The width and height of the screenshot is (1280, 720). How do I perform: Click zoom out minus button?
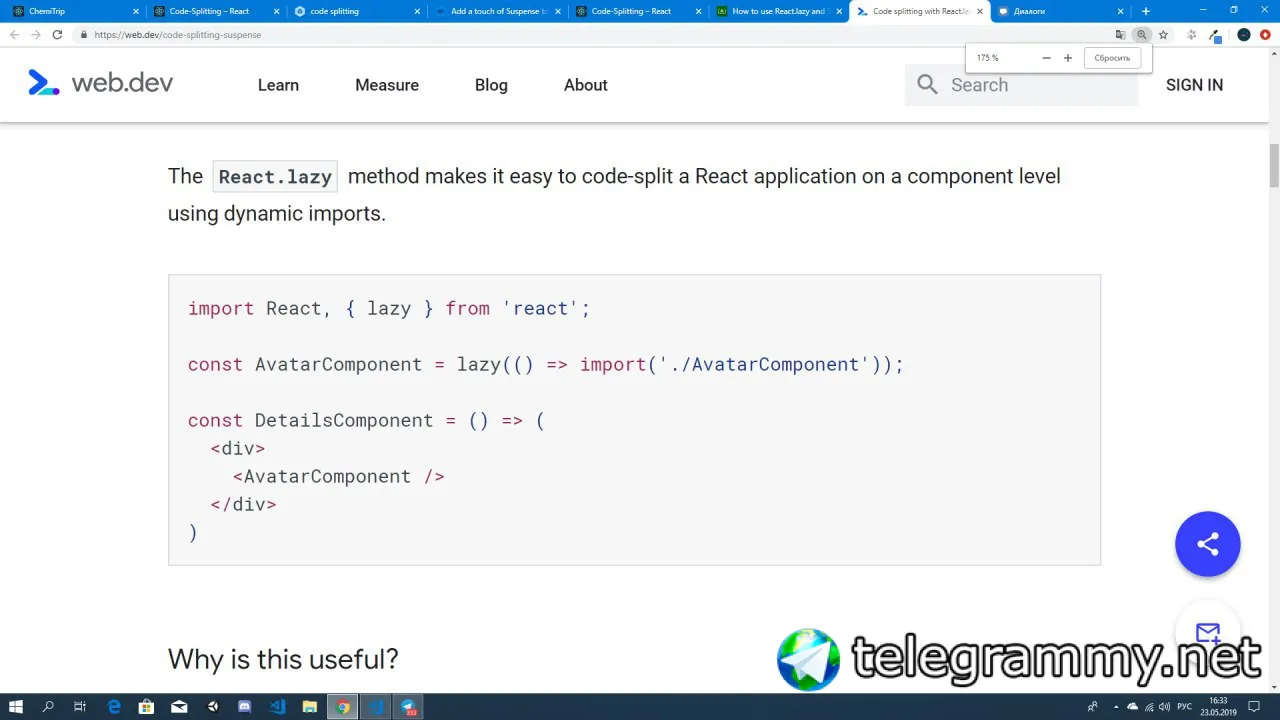[x=1046, y=58]
